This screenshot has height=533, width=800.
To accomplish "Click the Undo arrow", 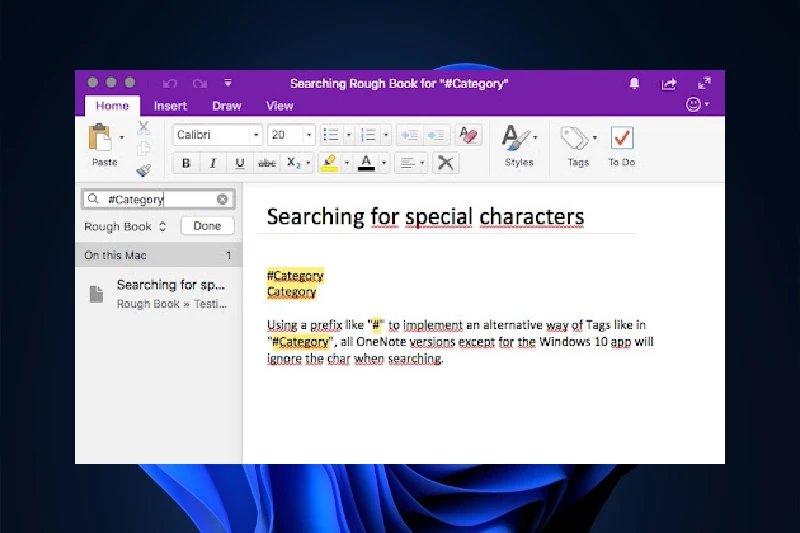I will pos(170,83).
